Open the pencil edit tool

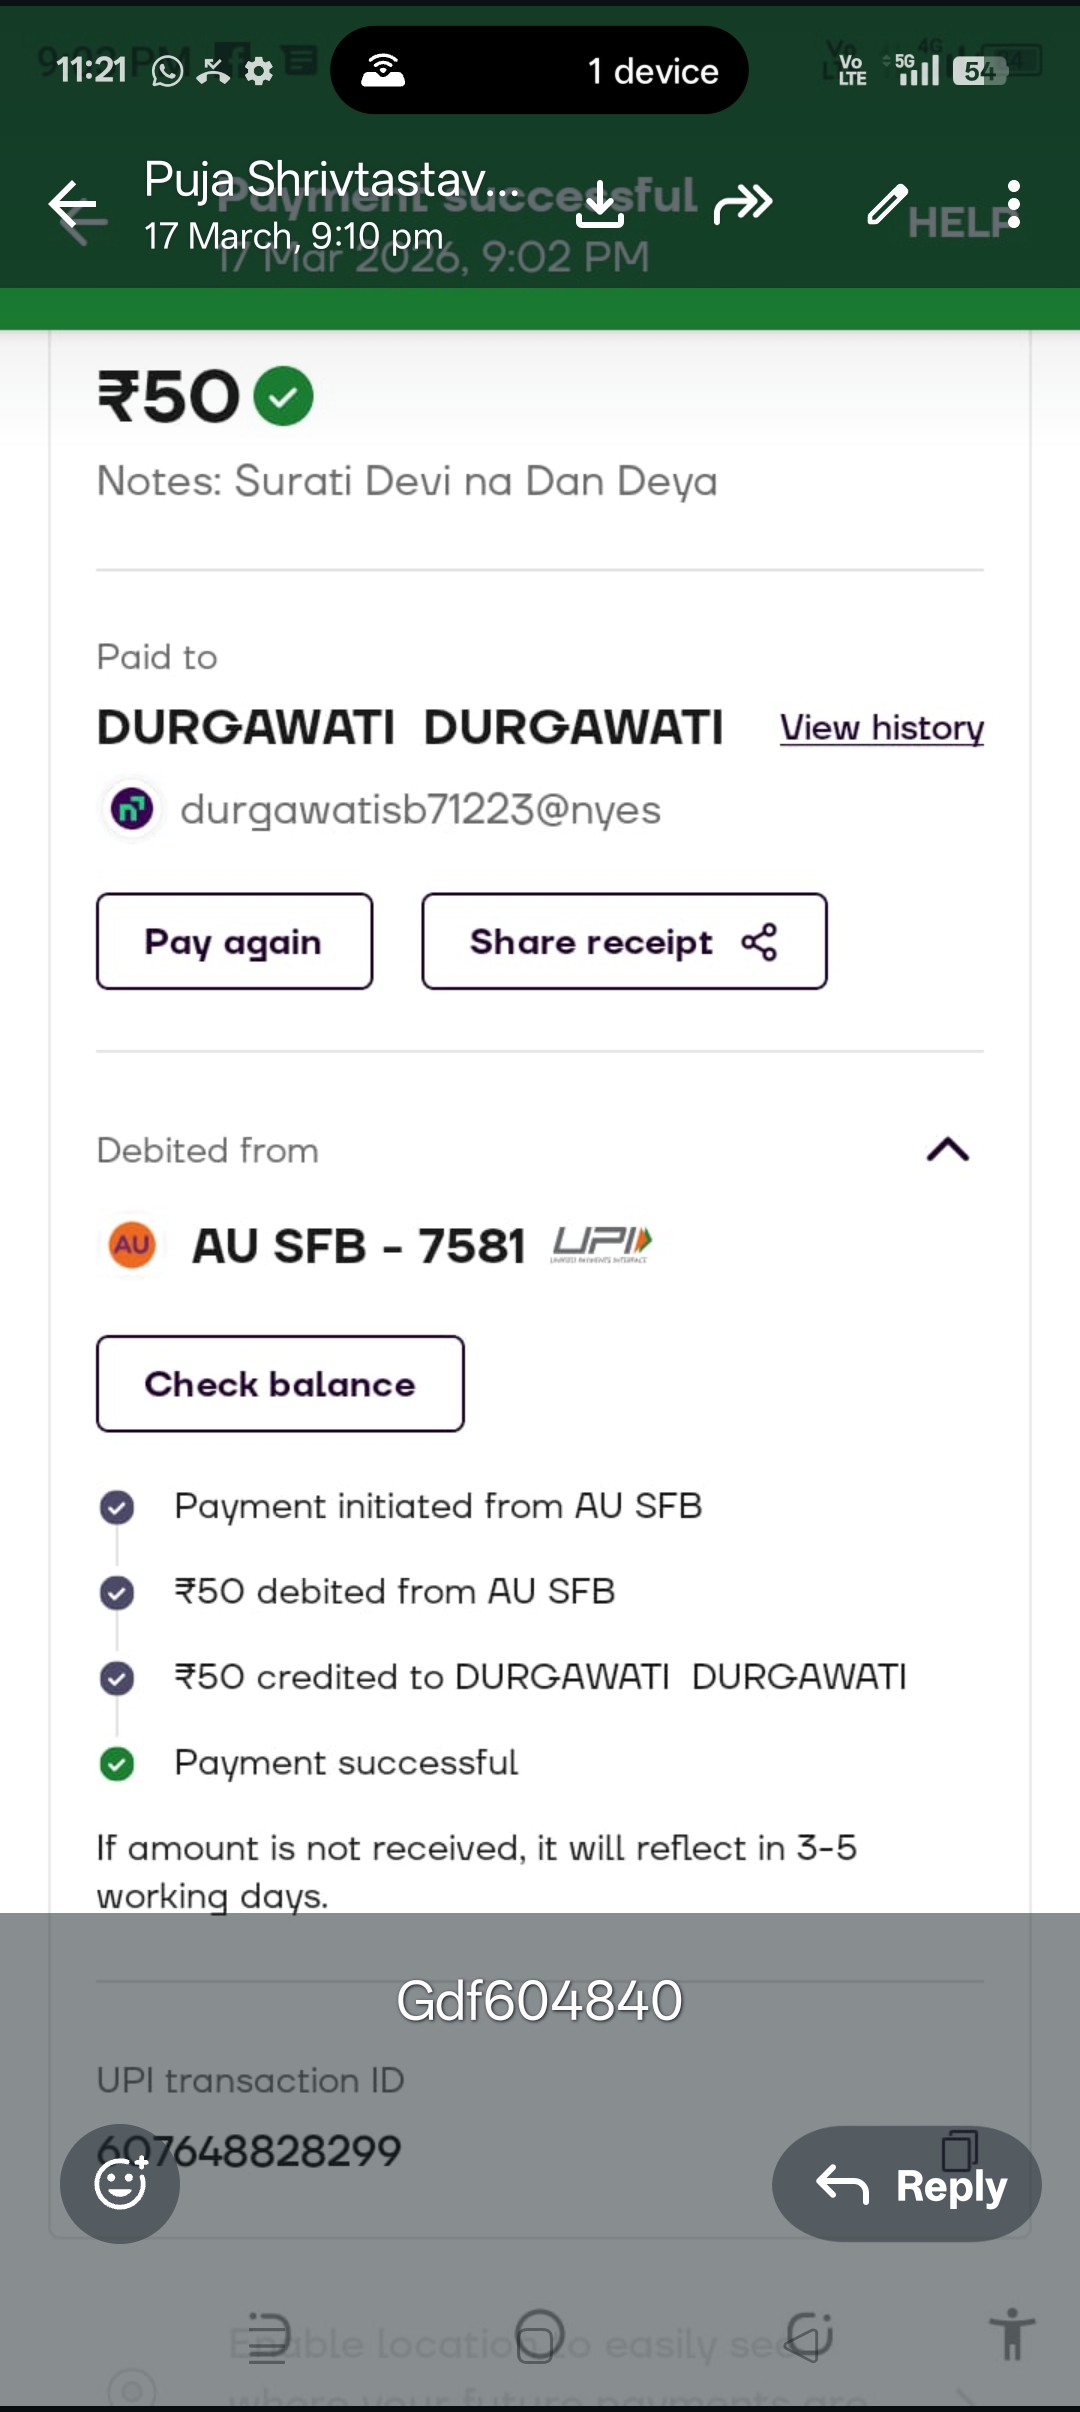887,204
